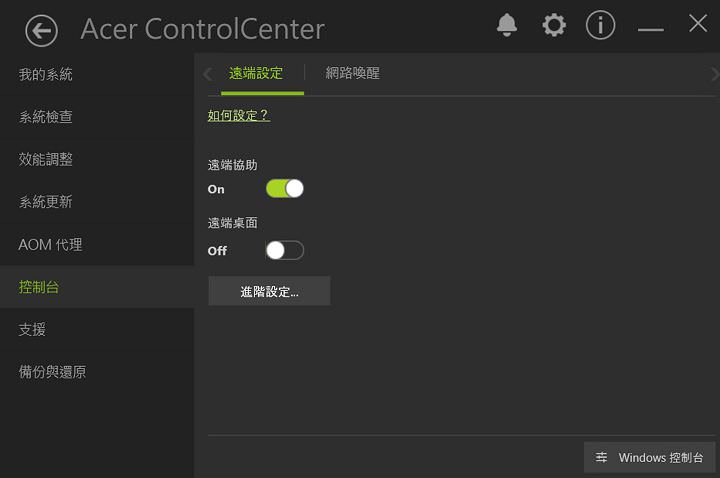
Task: Go to 我的系統 in sidebar
Action: point(46,75)
